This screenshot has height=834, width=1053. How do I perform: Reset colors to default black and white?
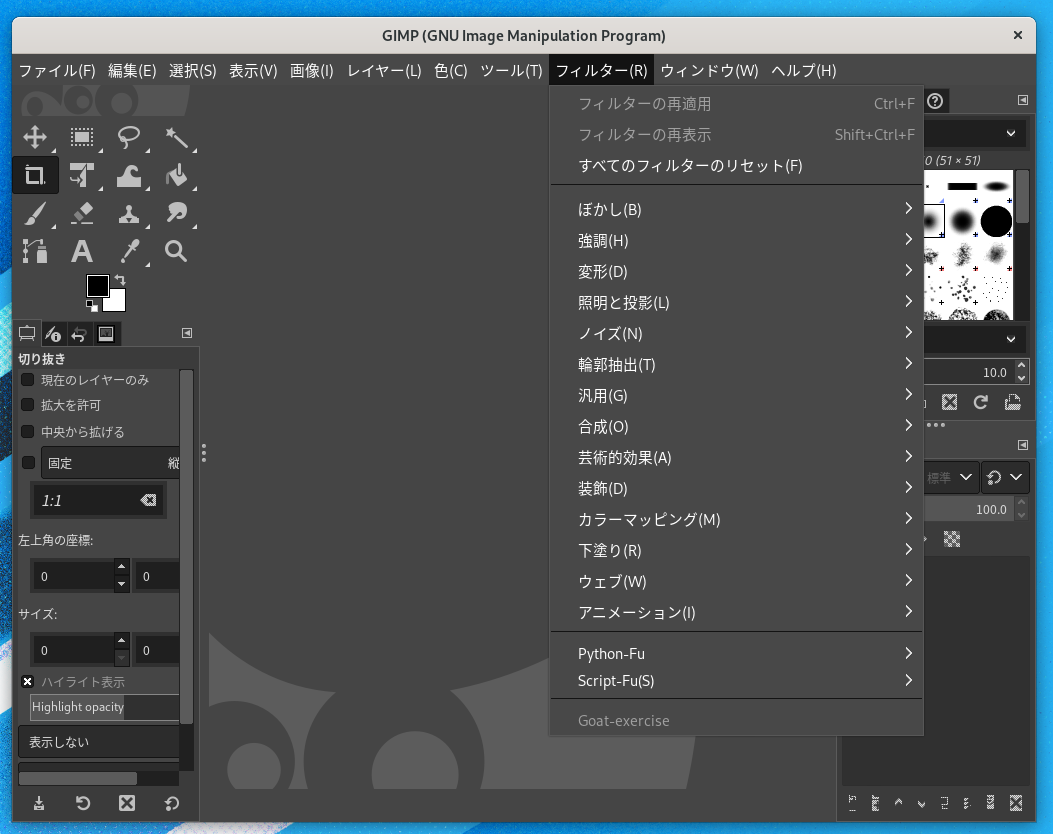click(x=92, y=306)
